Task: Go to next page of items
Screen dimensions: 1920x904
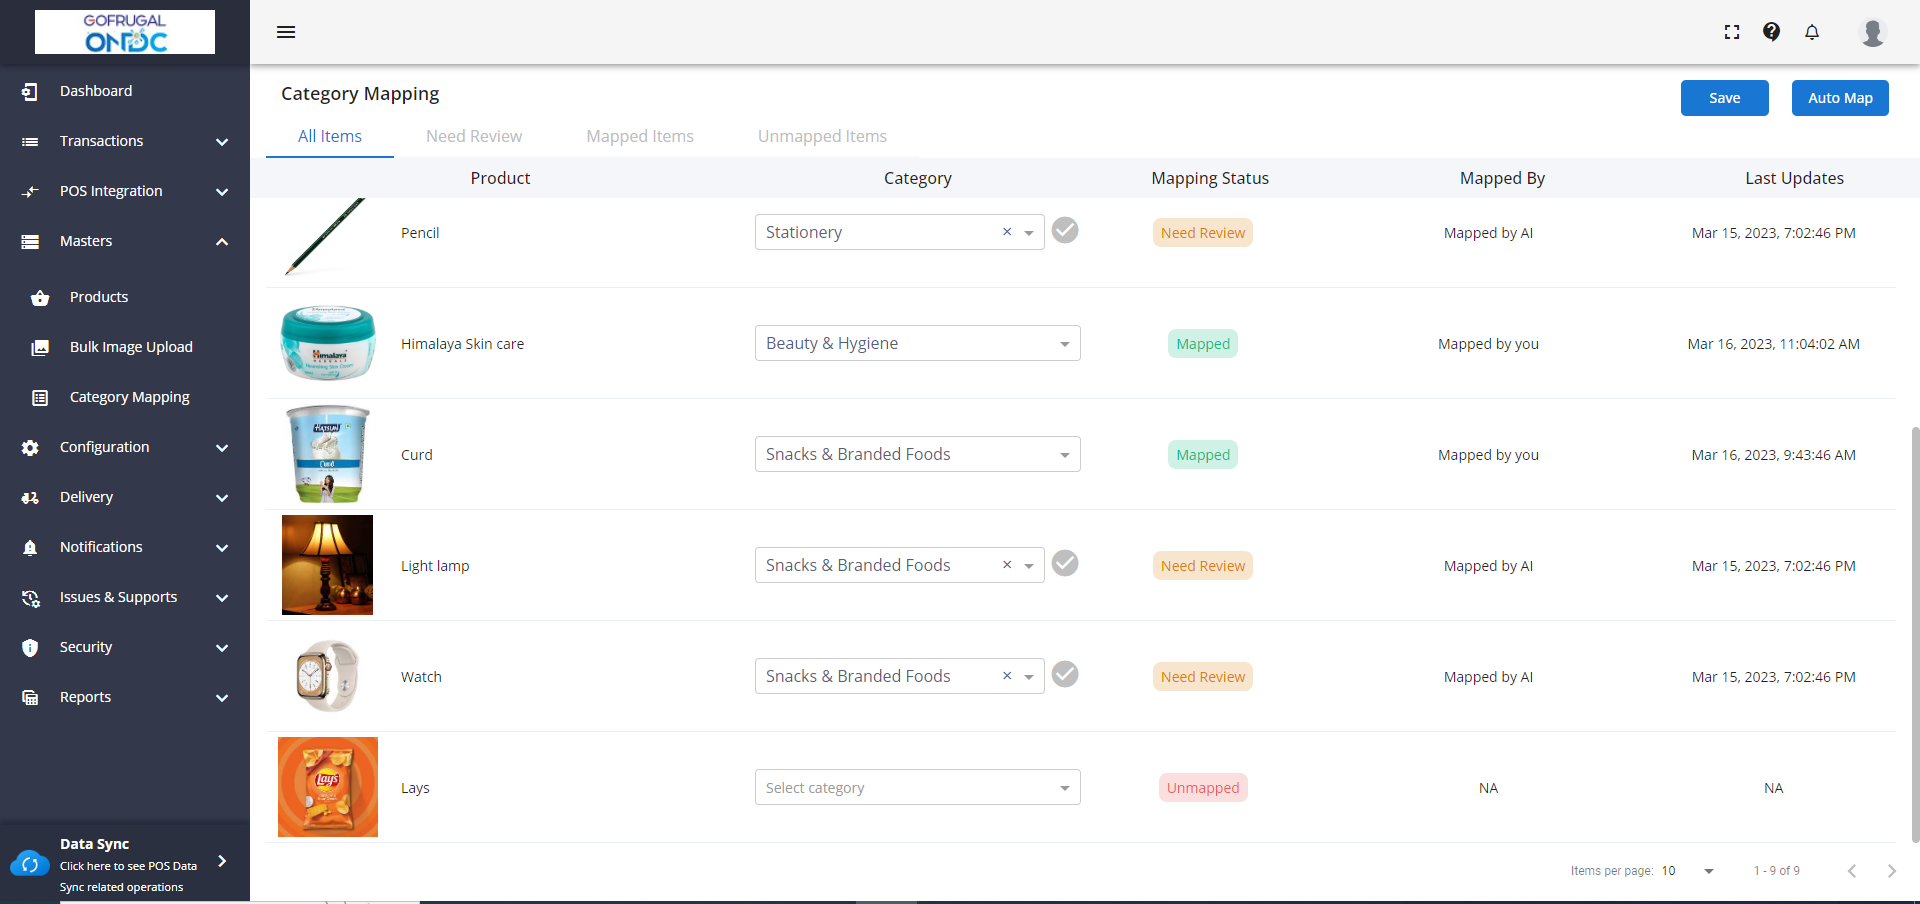Action: coord(1891,871)
